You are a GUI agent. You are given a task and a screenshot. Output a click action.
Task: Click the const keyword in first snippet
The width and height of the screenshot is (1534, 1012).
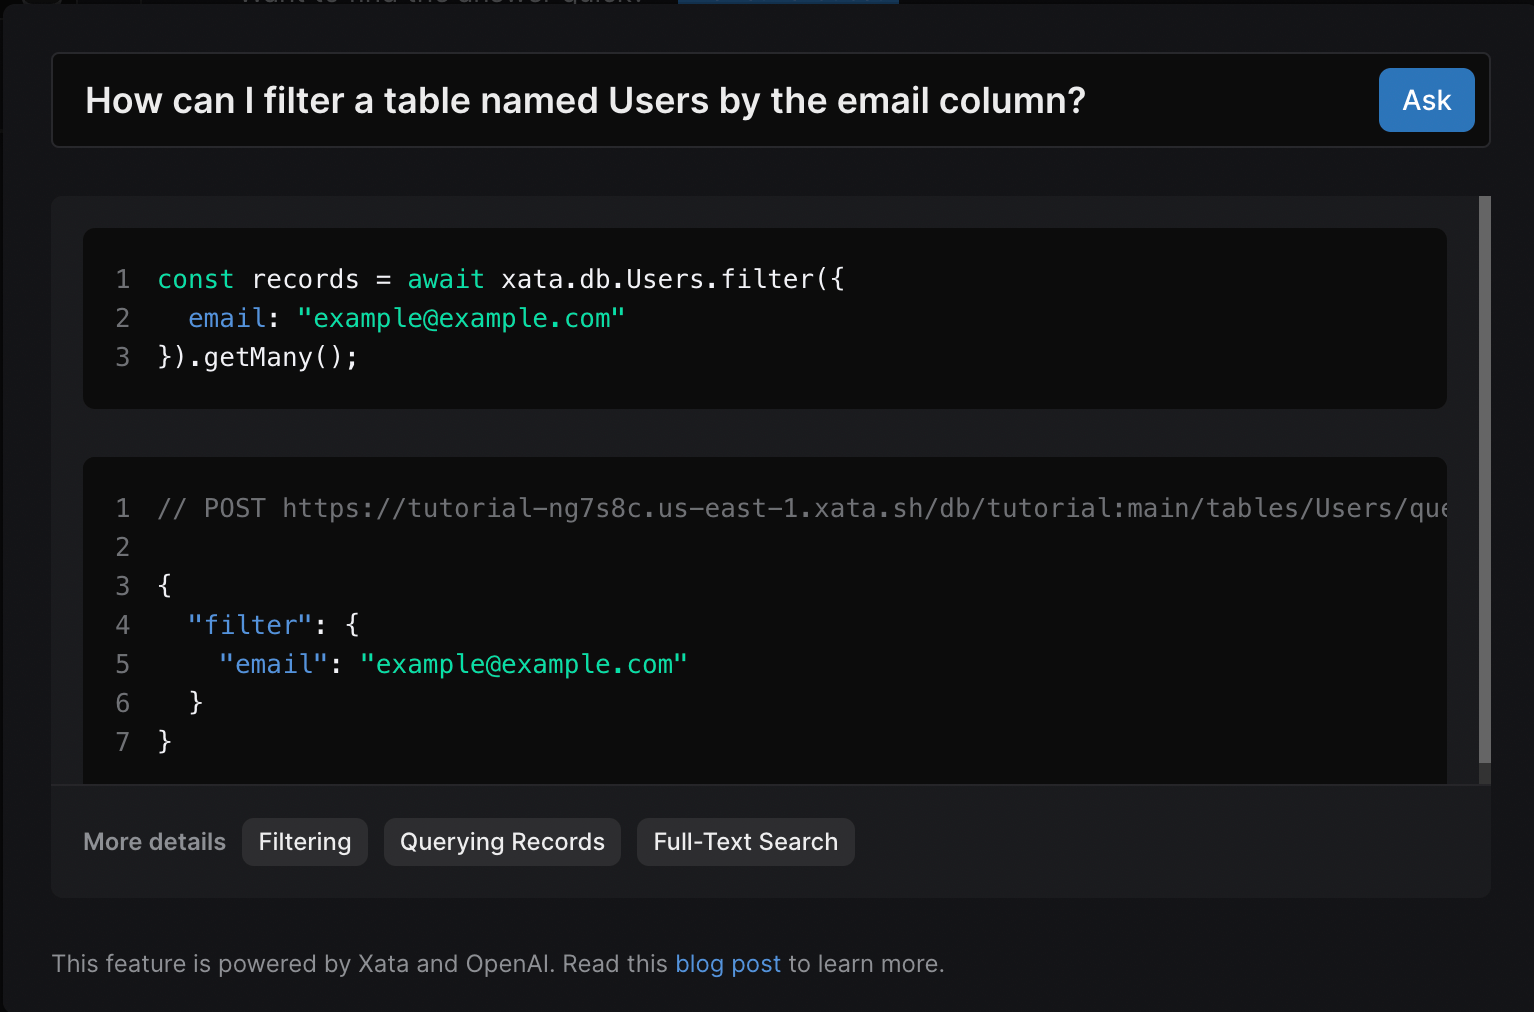point(196,279)
